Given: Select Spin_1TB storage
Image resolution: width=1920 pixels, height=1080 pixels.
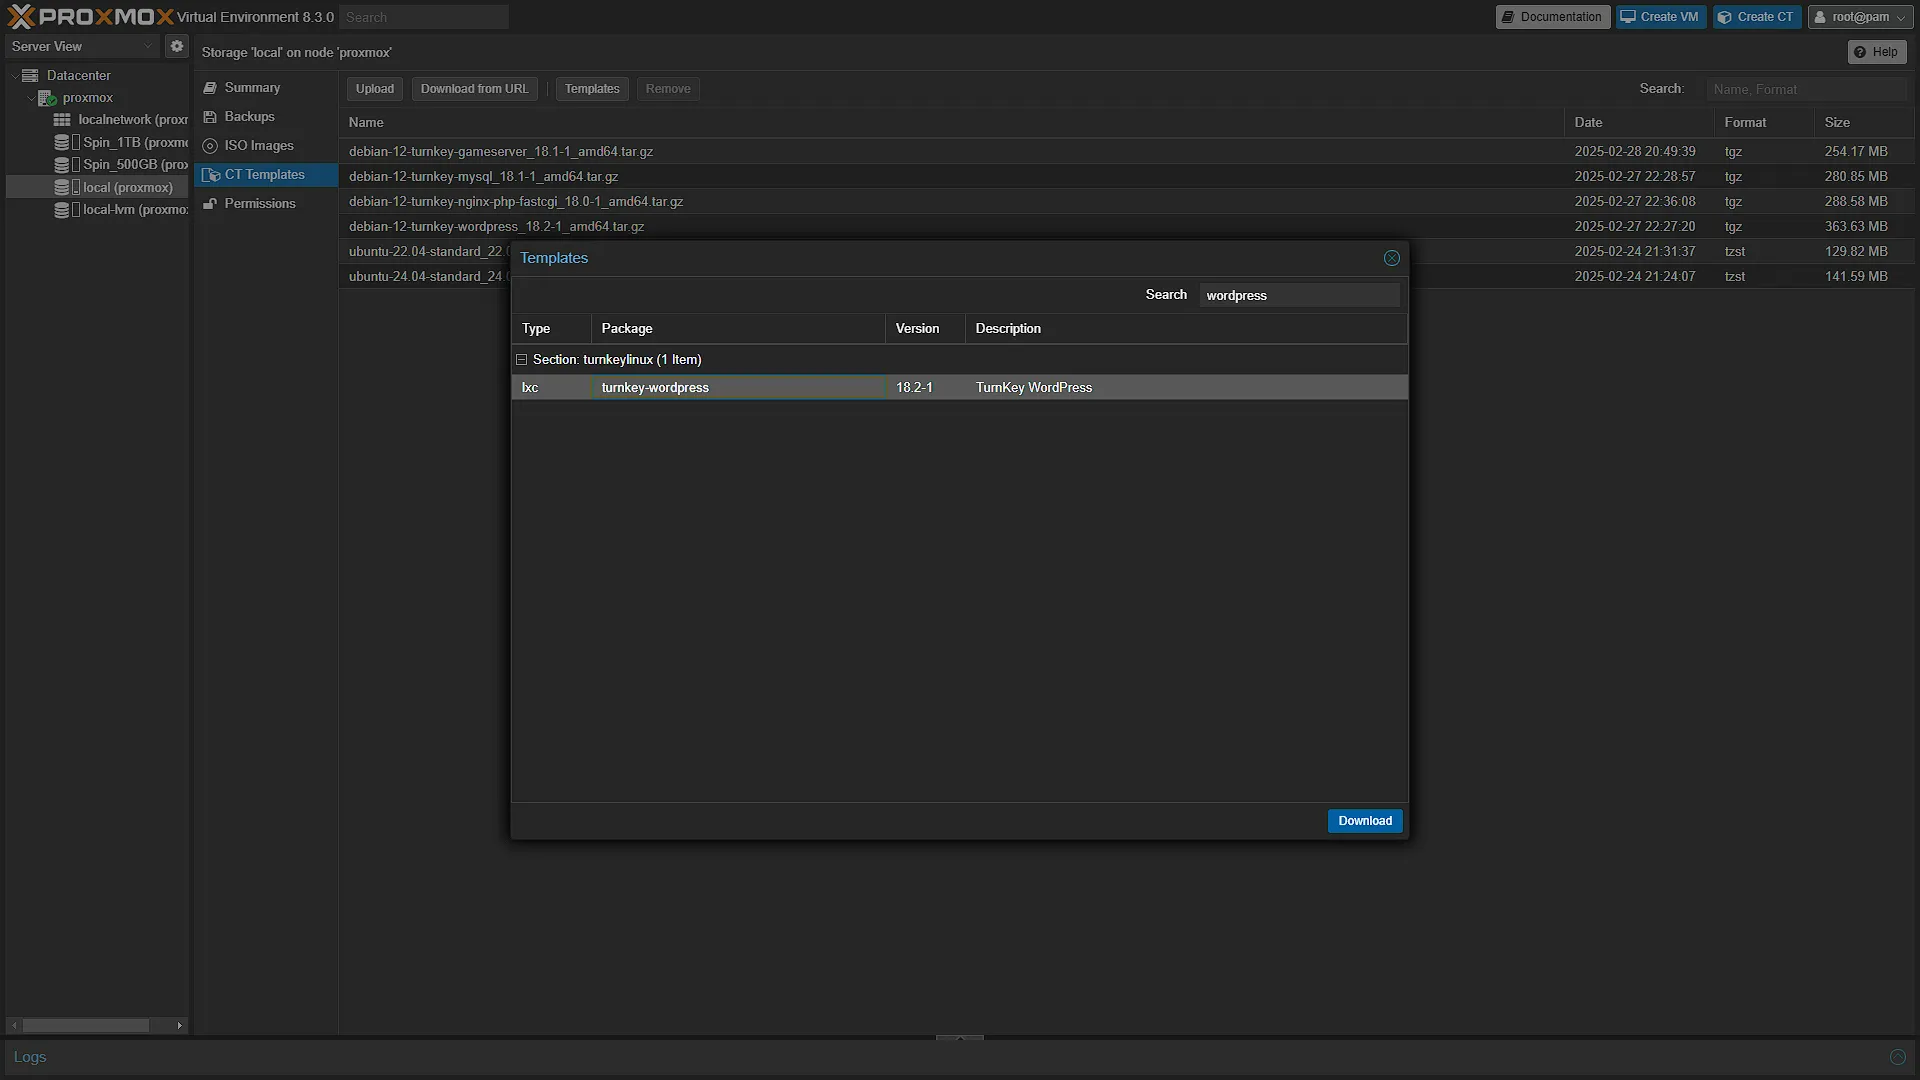Looking at the screenshot, I should pyautogui.click(x=121, y=142).
